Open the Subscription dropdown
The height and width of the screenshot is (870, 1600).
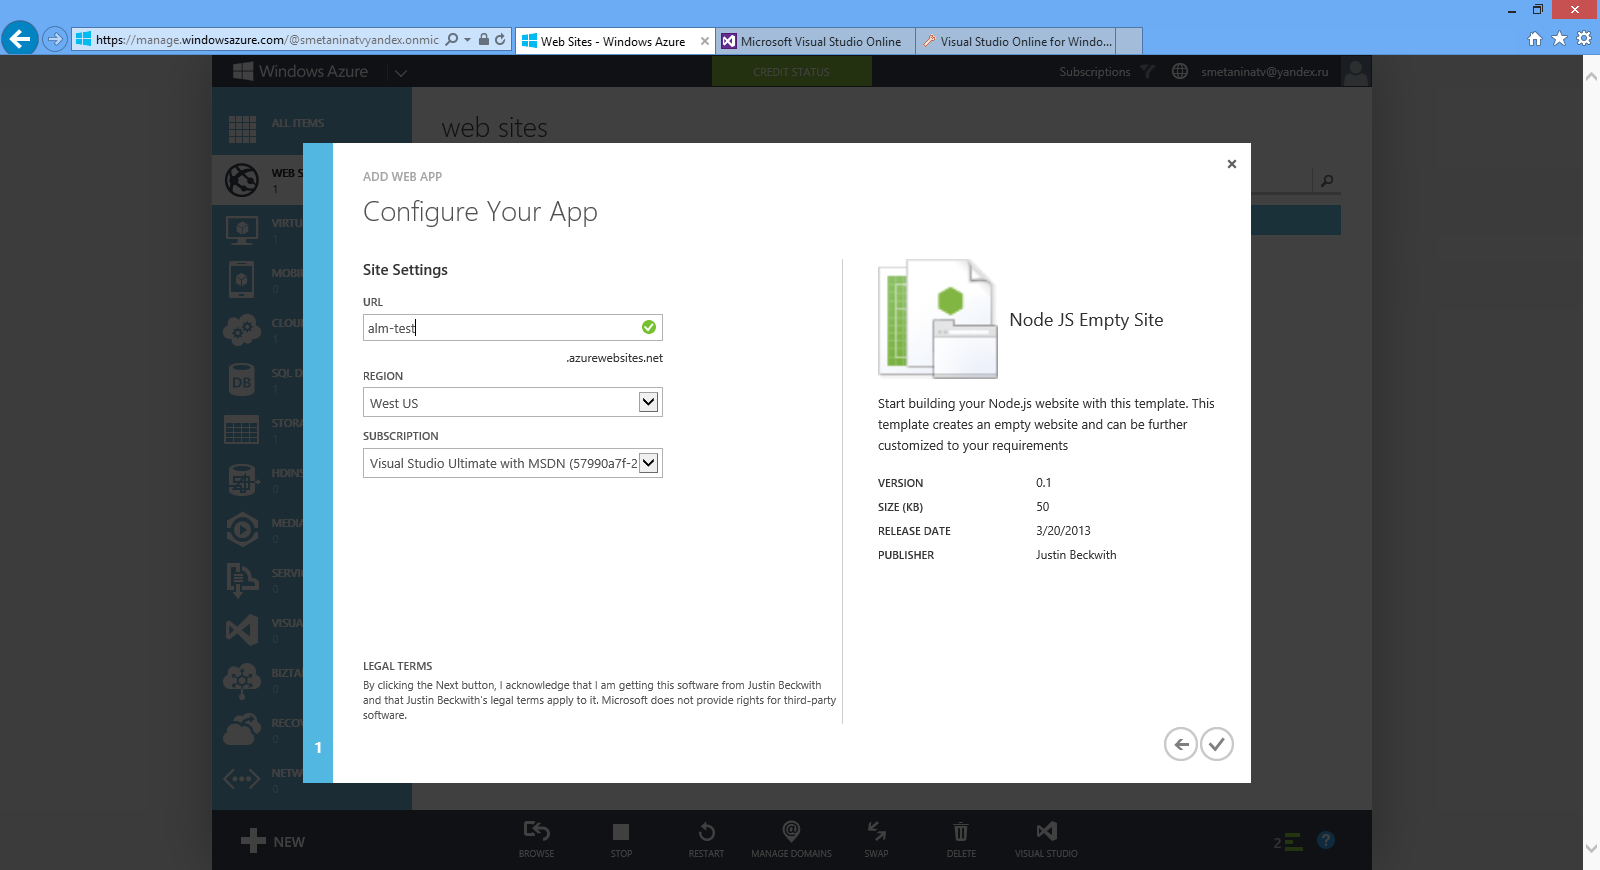[x=512, y=463]
